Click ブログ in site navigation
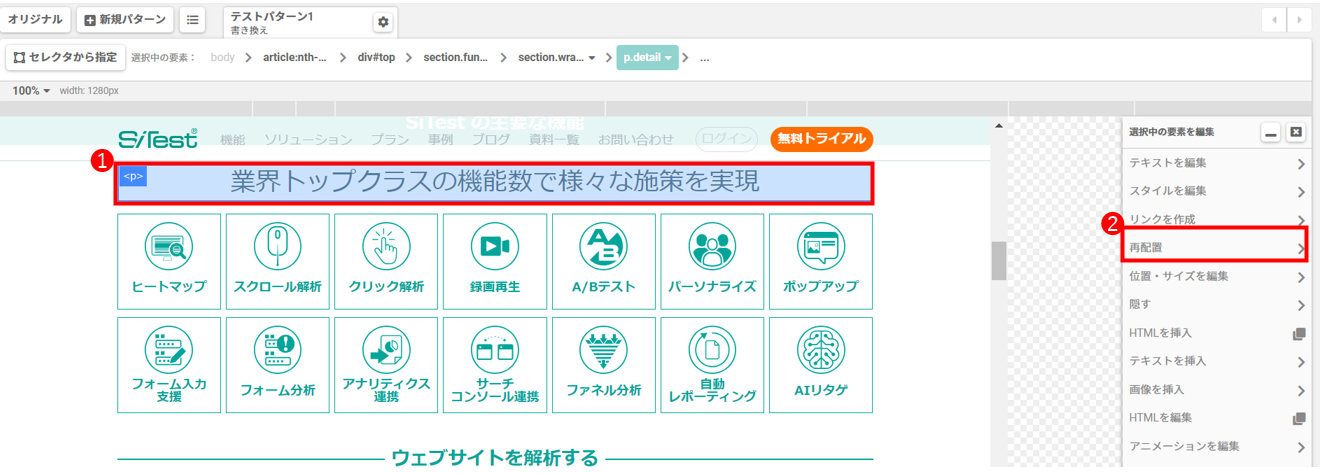This screenshot has width=1320, height=473. (x=491, y=140)
